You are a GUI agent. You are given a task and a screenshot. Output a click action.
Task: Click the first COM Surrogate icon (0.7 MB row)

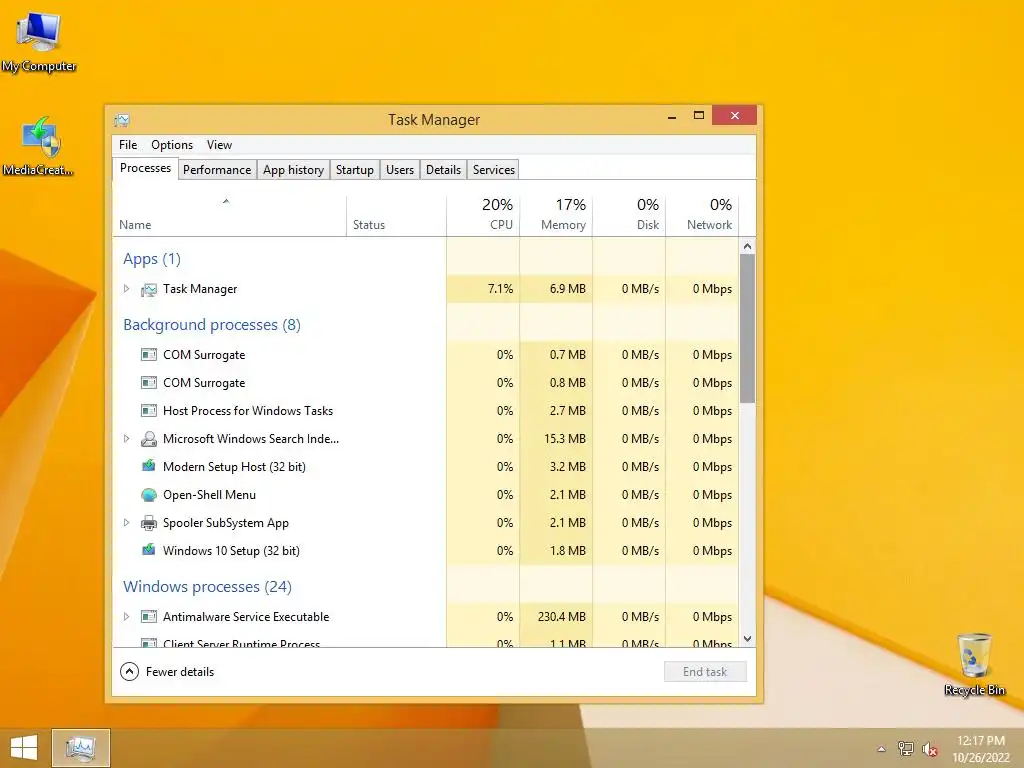click(149, 355)
